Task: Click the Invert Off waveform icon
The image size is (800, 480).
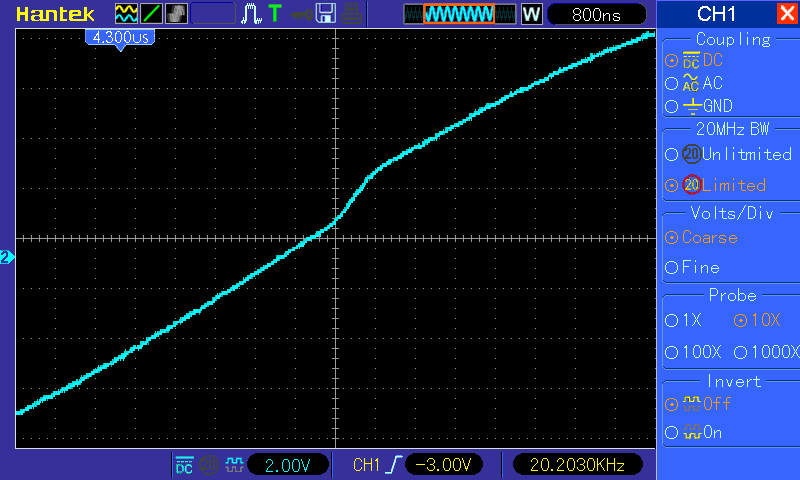Action: [x=692, y=403]
